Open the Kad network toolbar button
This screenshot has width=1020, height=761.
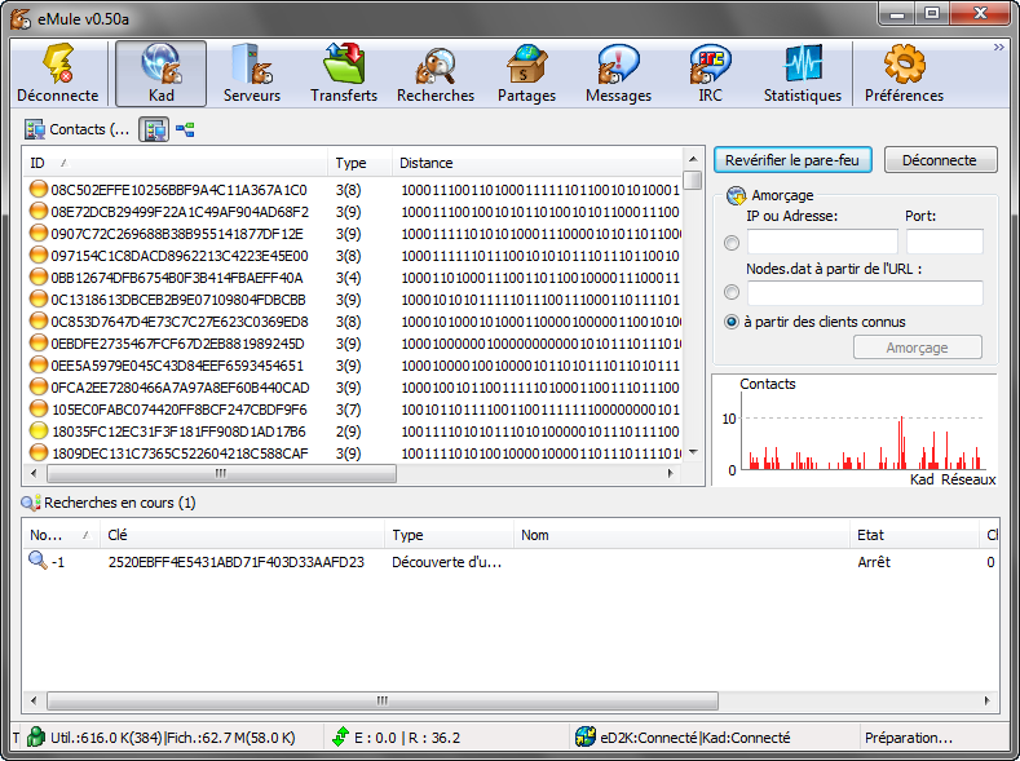click(161, 73)
